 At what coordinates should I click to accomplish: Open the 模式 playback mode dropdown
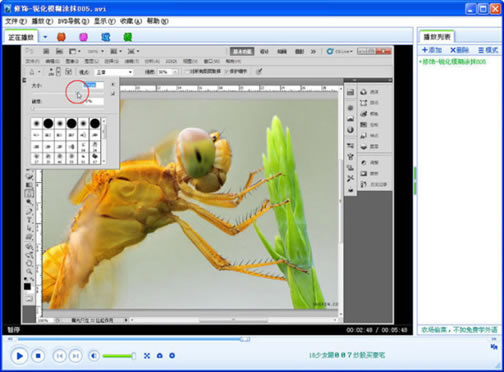(488, 50)
